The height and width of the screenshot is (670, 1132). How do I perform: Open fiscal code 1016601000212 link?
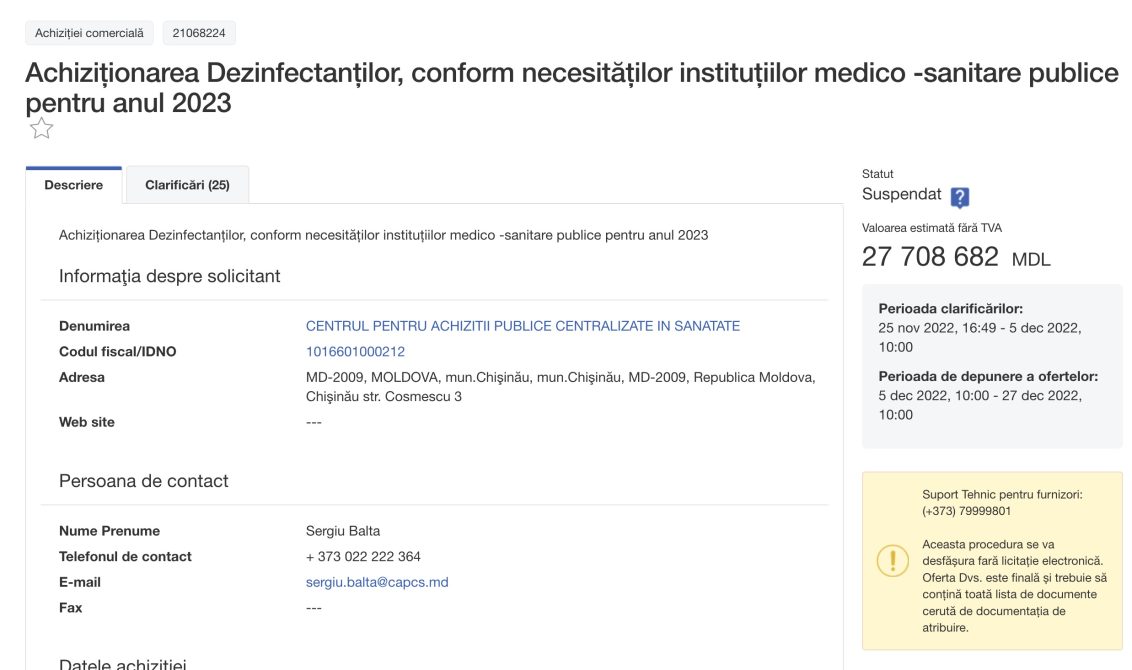[x=355, y=352]
